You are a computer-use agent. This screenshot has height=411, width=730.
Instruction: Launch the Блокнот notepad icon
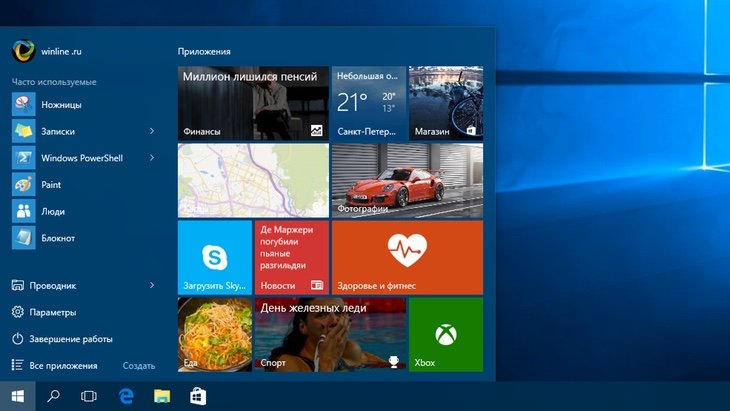point(23,238)
